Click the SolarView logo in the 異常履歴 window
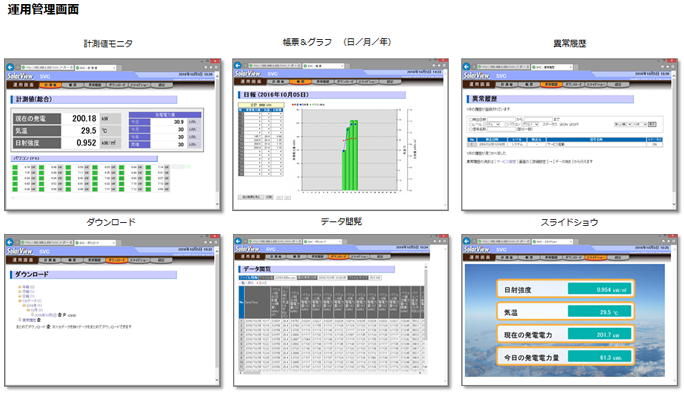684x393 pixels. coord(476,75)
